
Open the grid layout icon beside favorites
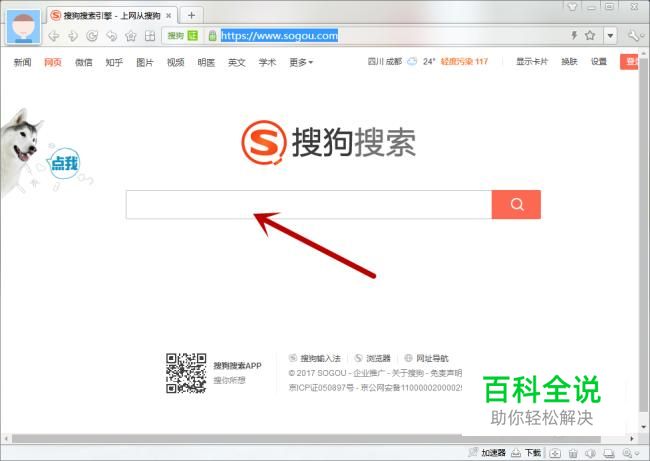point(150,36)
